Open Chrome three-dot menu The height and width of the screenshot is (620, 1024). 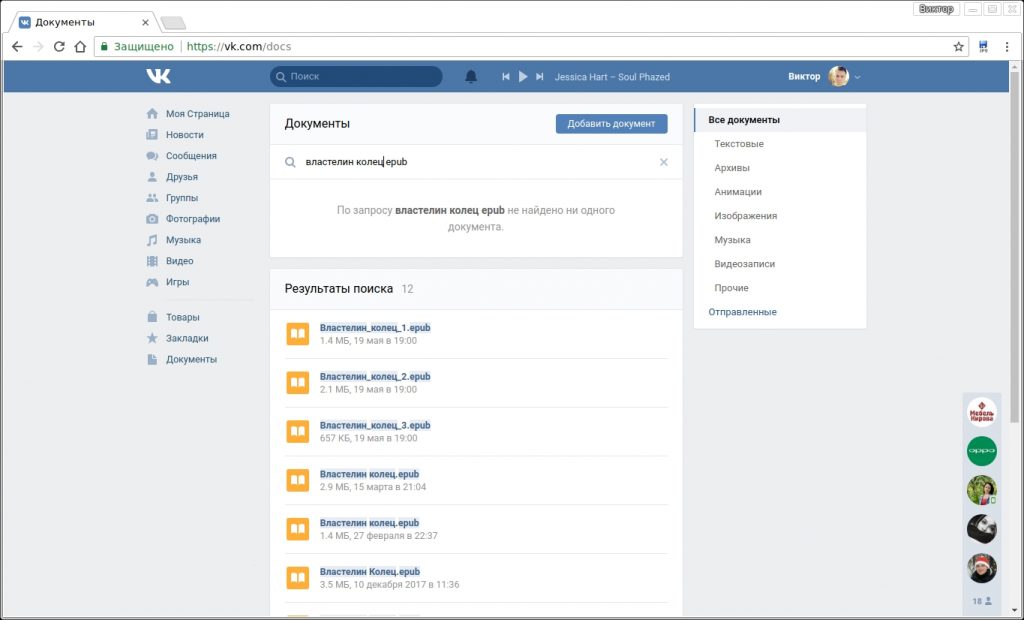pos(1008,46)
